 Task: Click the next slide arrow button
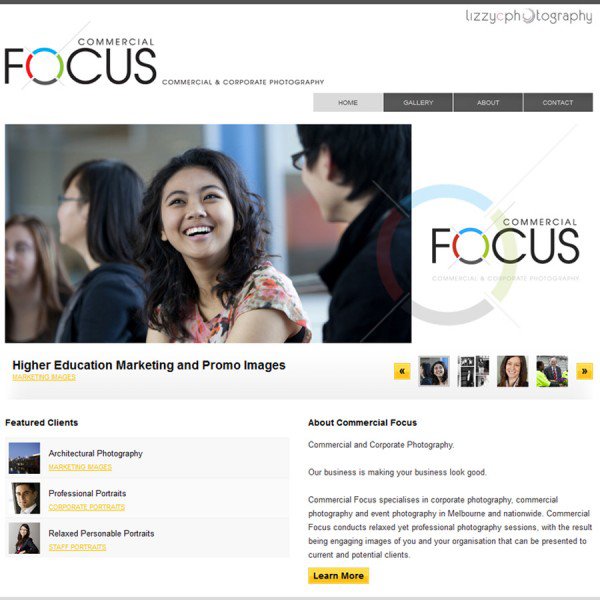(584, 371)
